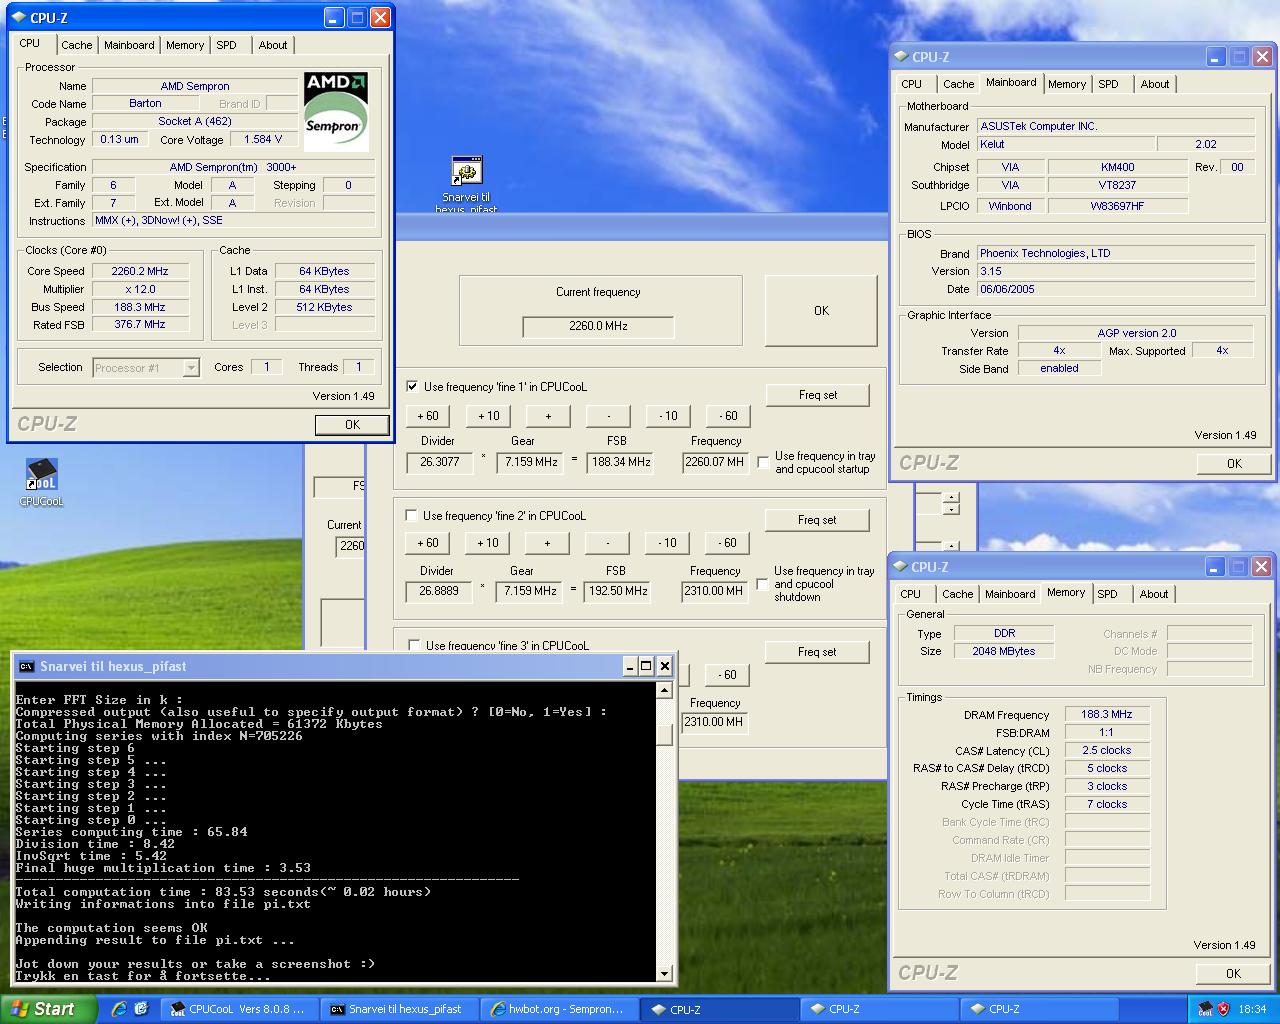Toggle 'Use frequency in tray and cpucool startup'

click(763, 462)
